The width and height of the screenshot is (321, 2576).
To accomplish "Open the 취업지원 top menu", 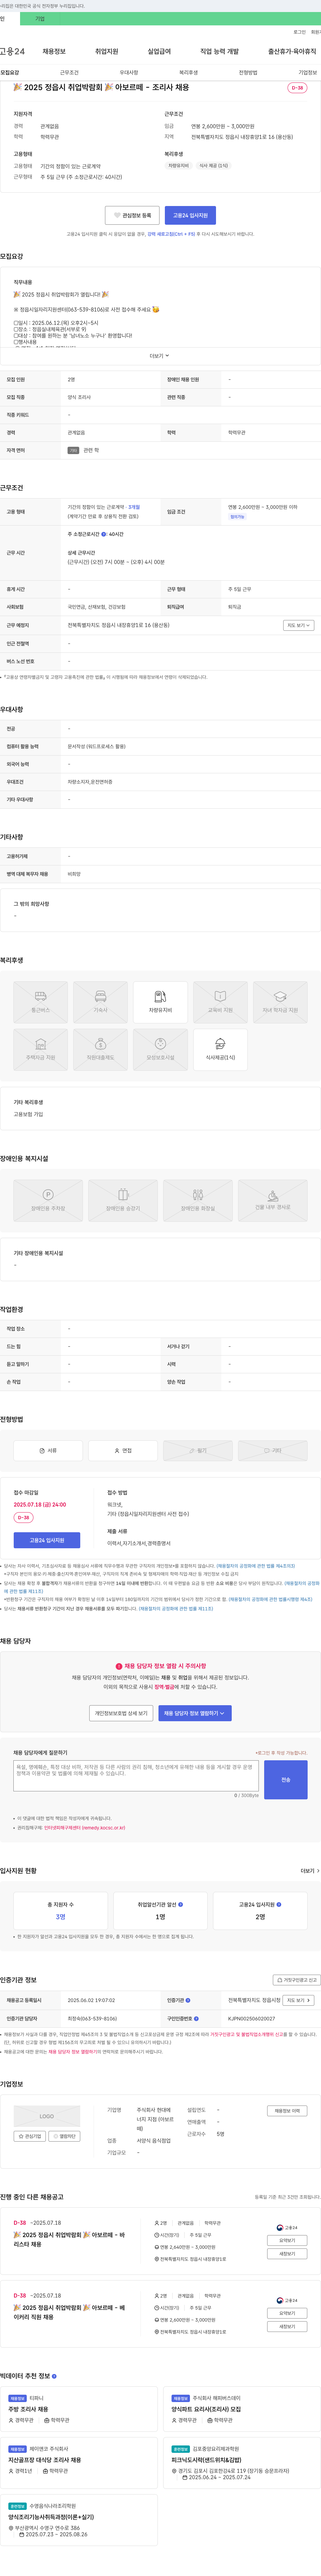I will 107,51.
